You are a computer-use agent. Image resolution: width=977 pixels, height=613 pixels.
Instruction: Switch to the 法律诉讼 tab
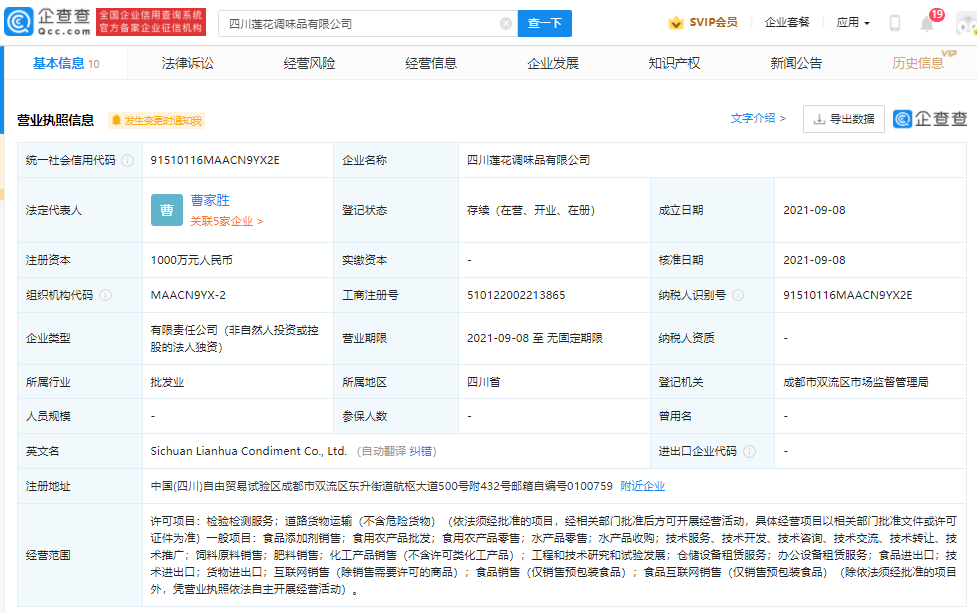click(x=188, y=63)
